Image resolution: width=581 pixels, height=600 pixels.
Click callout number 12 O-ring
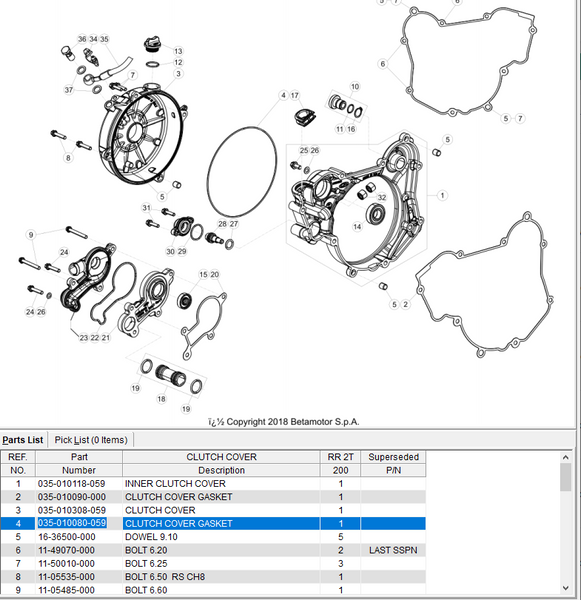click(x=178, y=62)
